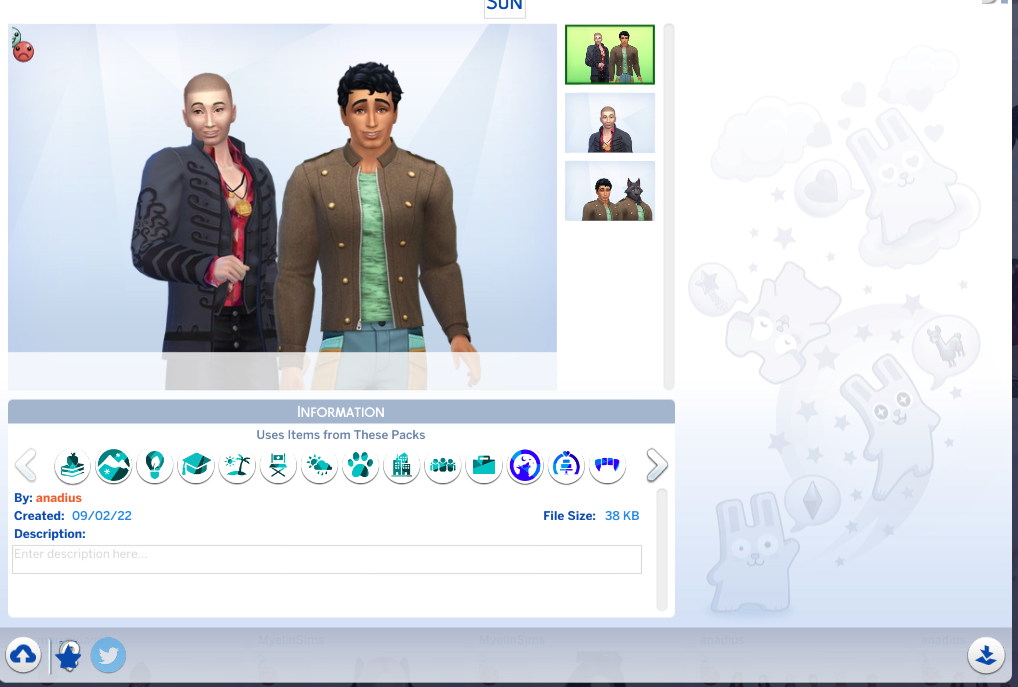Click the INFORMATION panel header
The image size is (1018, 687).
pyautogui.click(x=341, y=412)
